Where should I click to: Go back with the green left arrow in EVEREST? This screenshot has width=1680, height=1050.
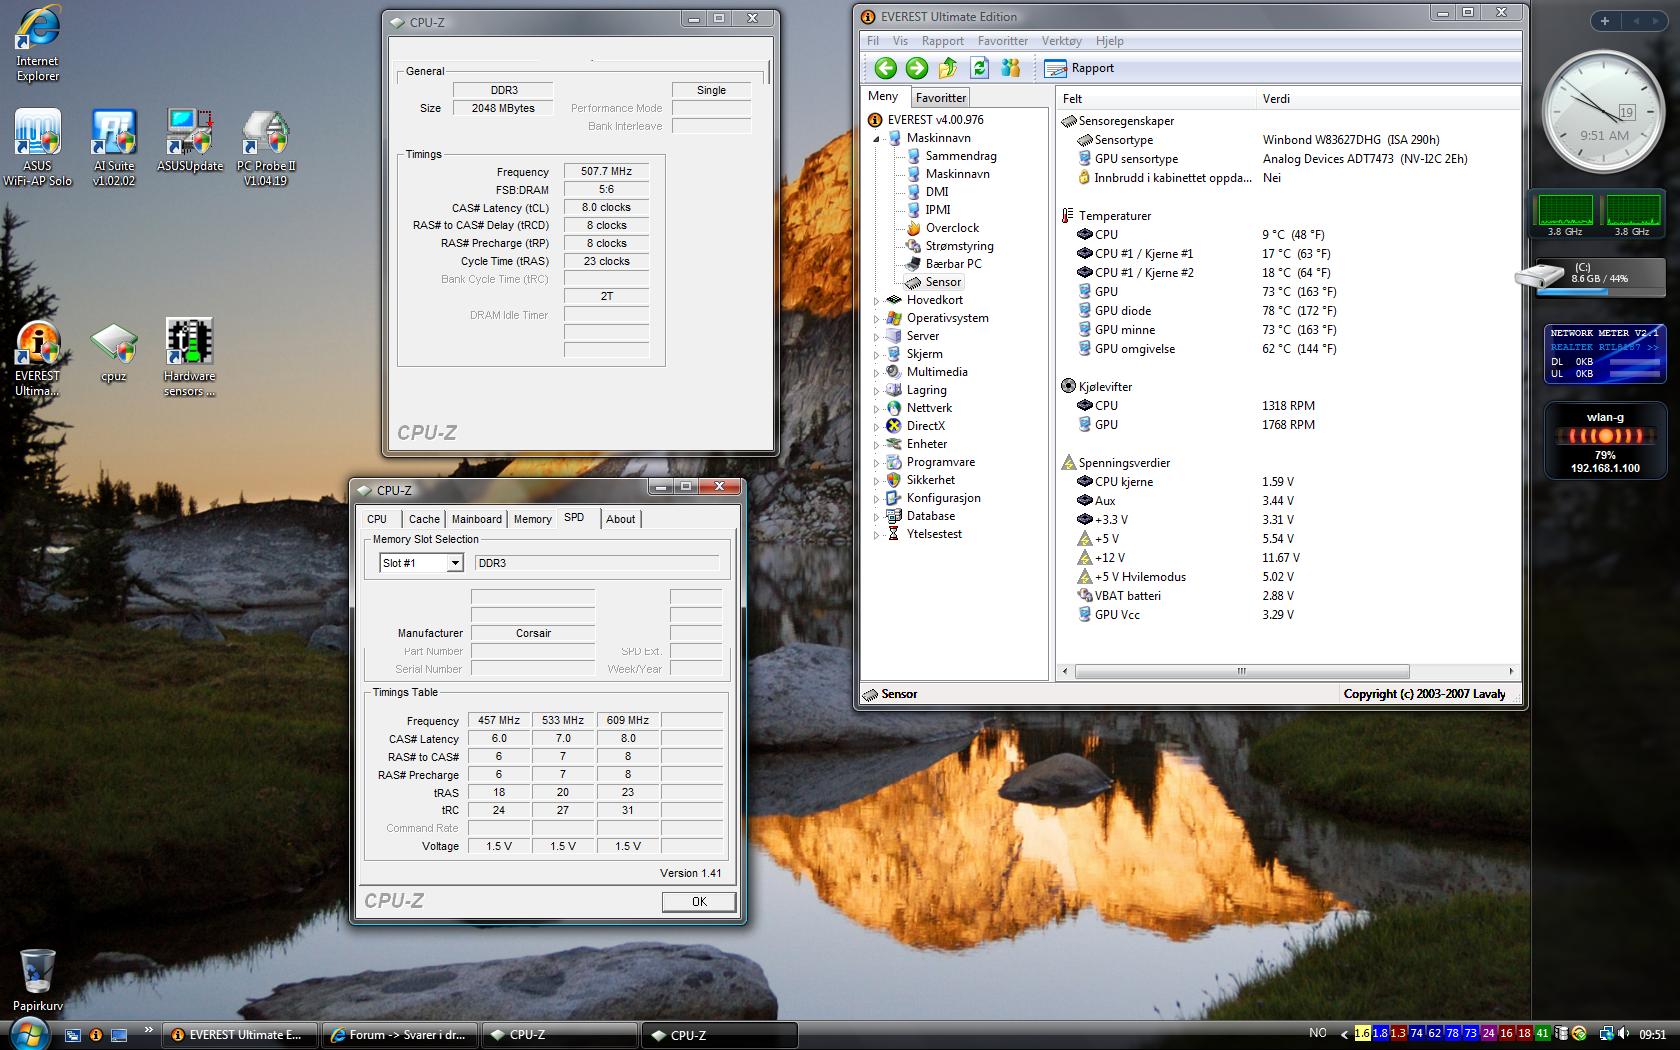pyautogui.click(x=885, y=68)
